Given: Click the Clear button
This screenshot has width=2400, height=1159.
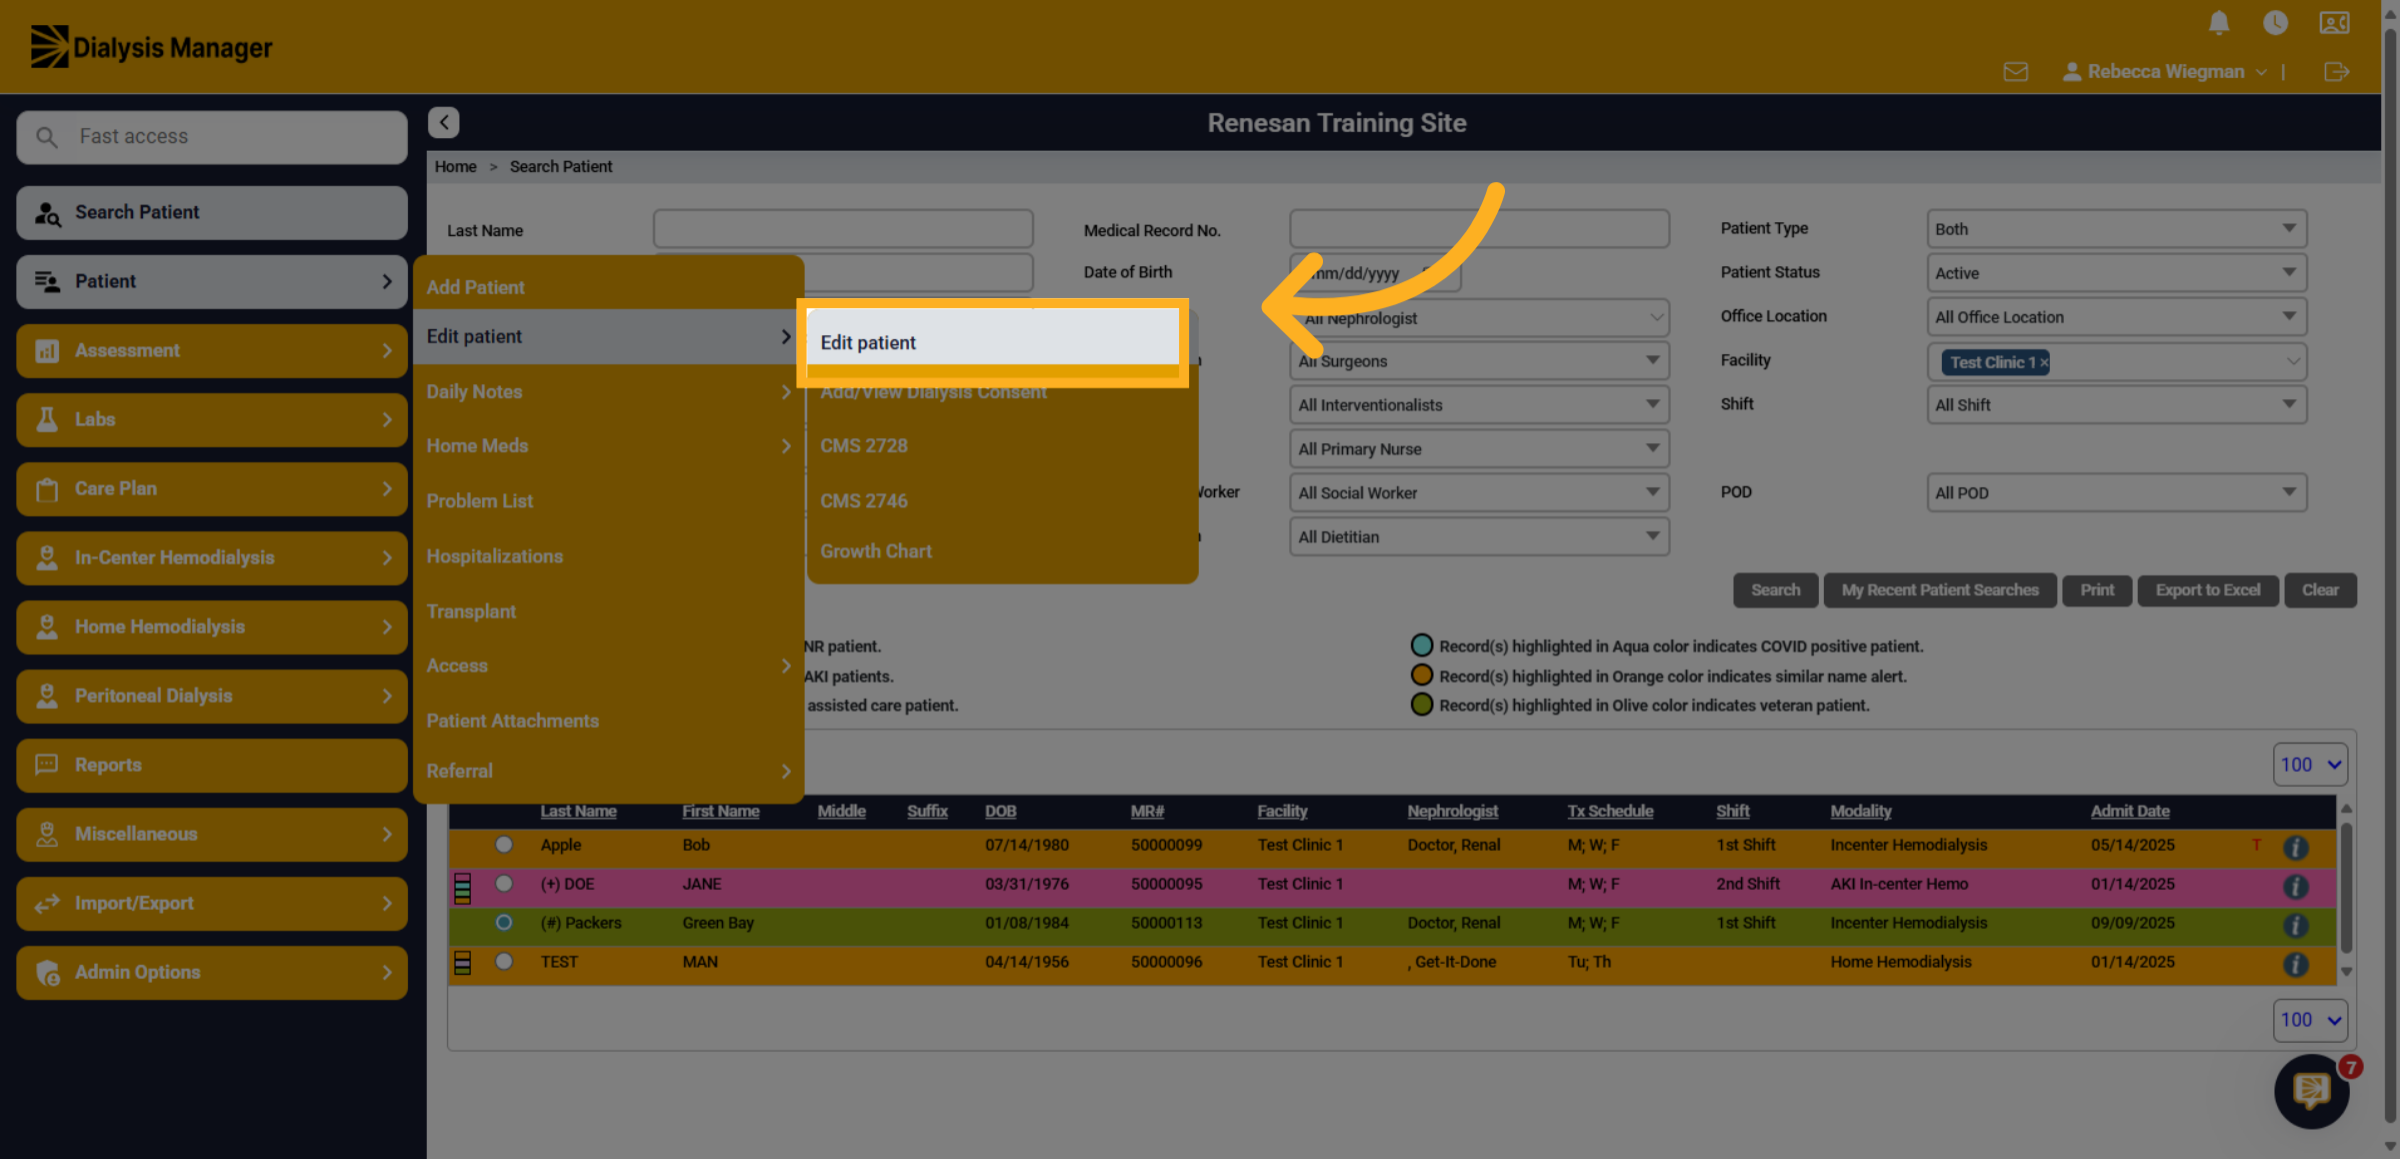Looking at the screenshot, I should [x=2320, y=590].
